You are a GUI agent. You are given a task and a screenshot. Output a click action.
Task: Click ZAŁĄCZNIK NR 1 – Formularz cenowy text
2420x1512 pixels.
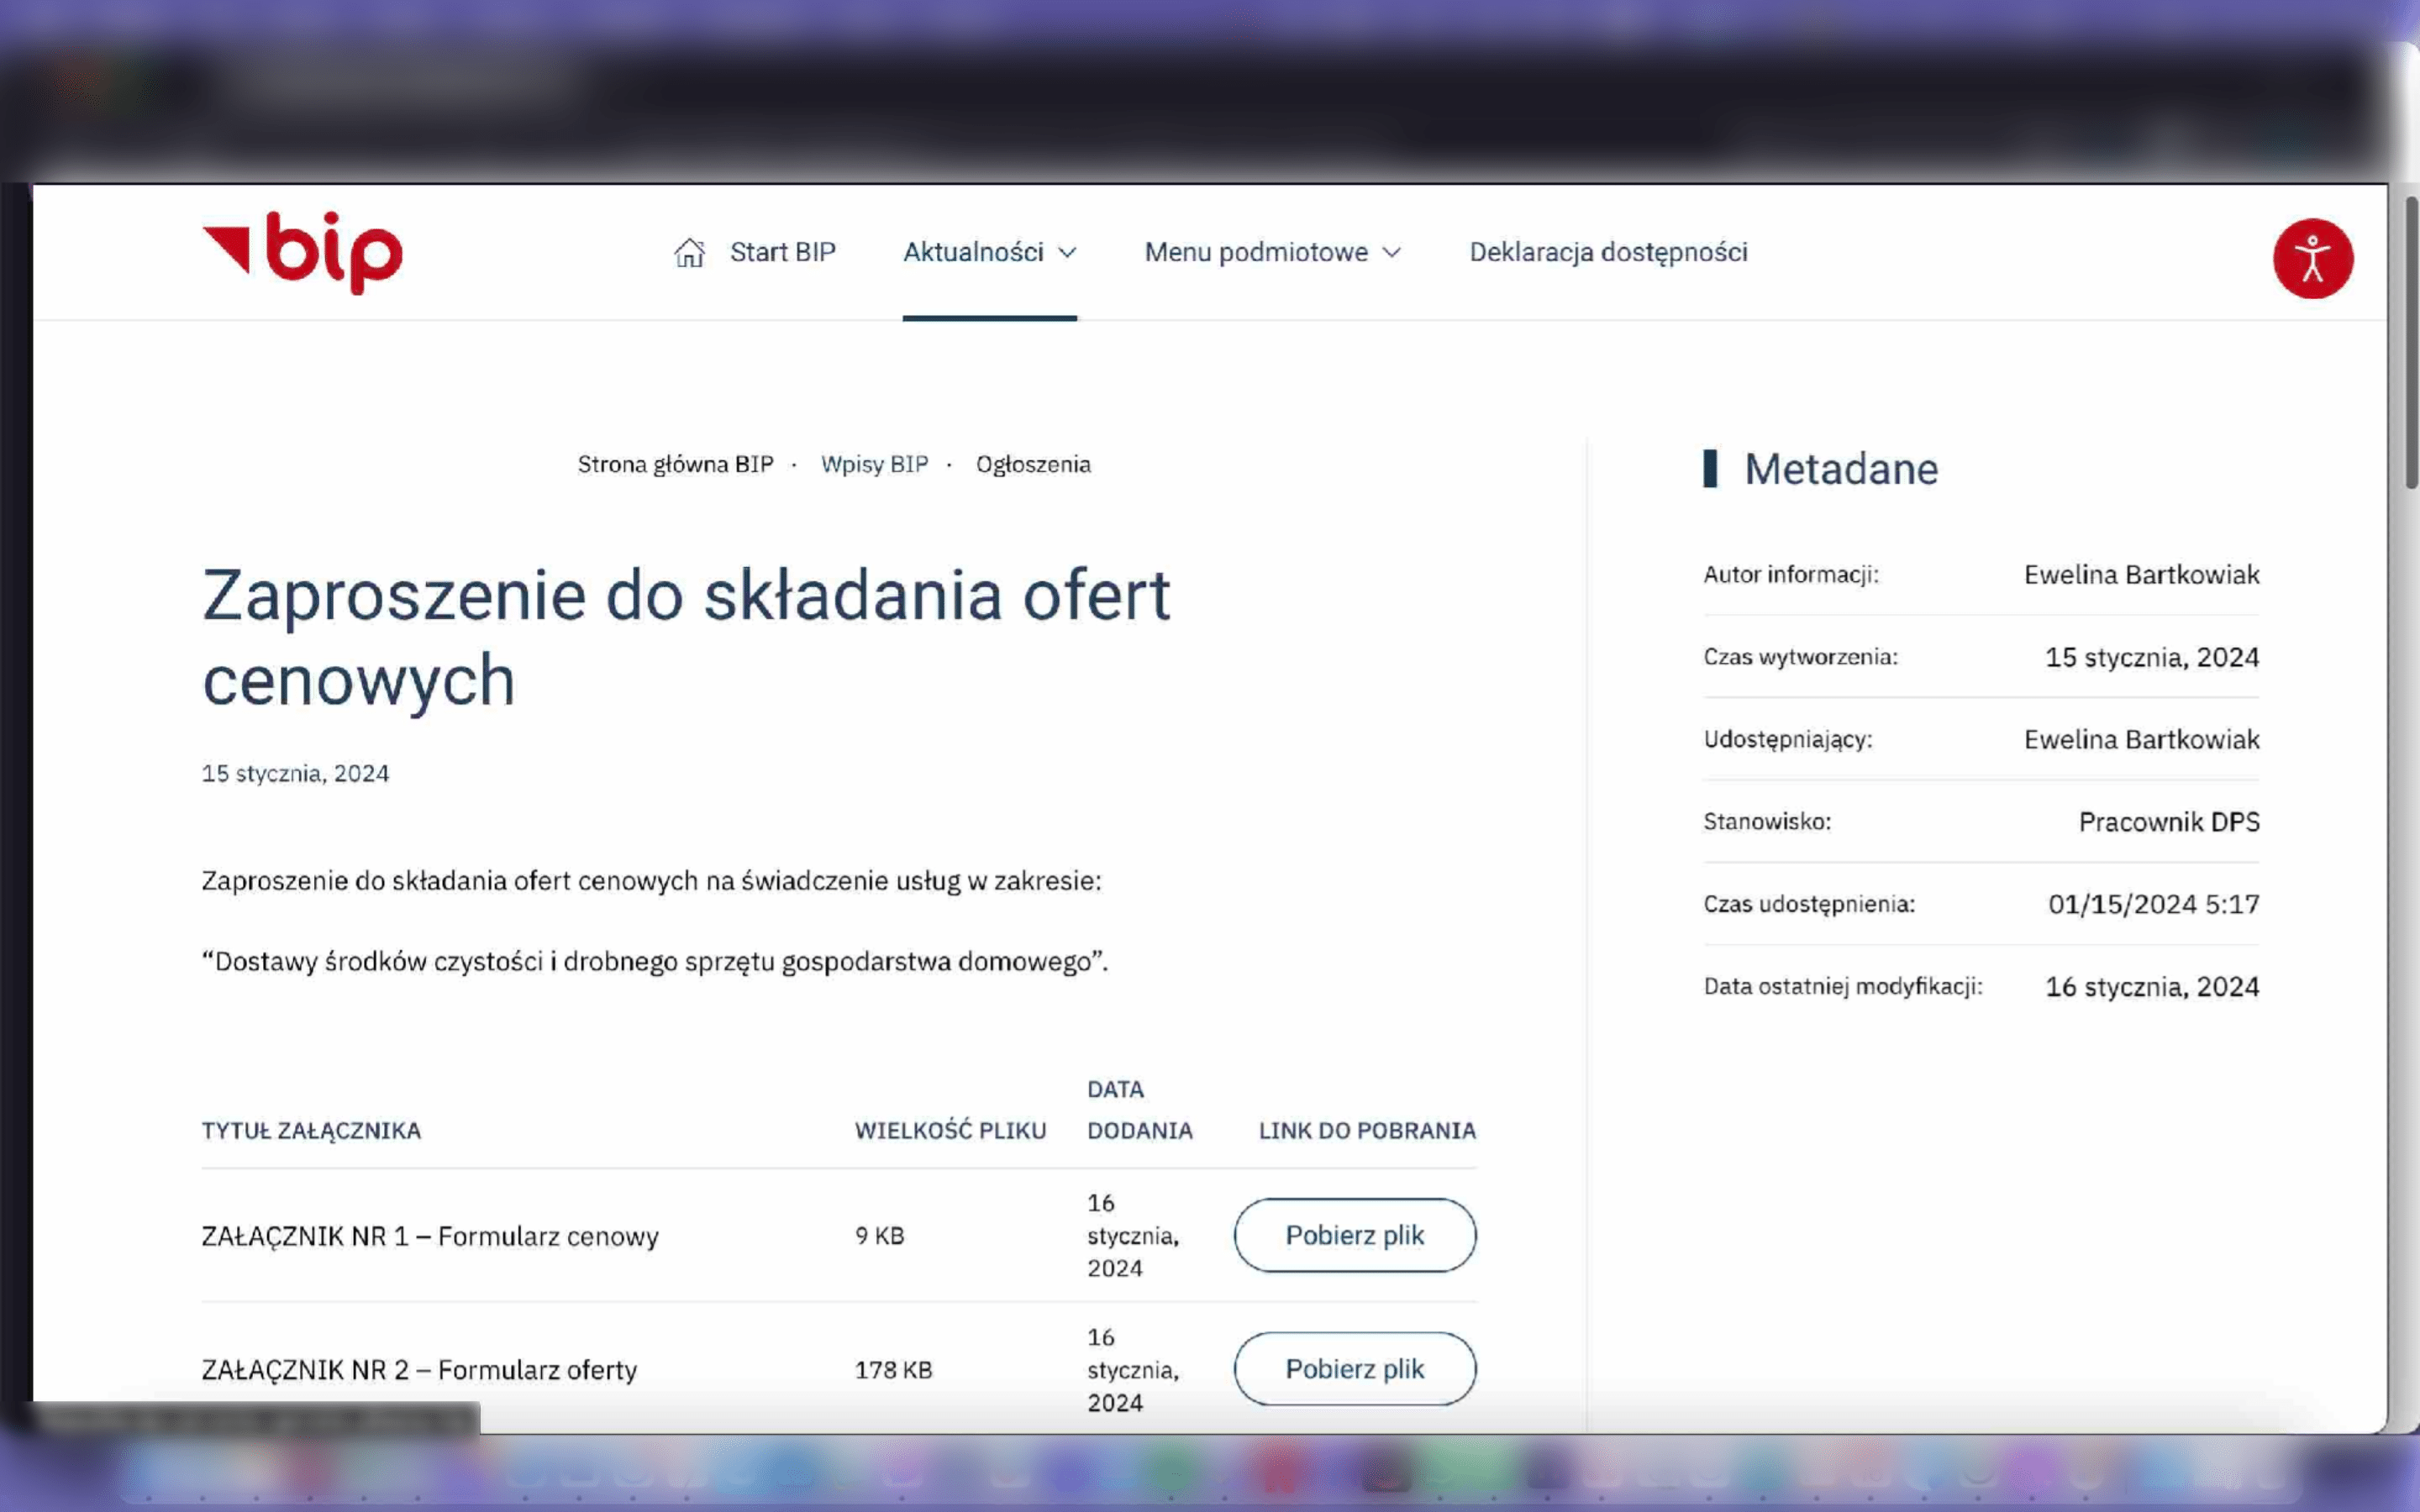pos(430,1236)
